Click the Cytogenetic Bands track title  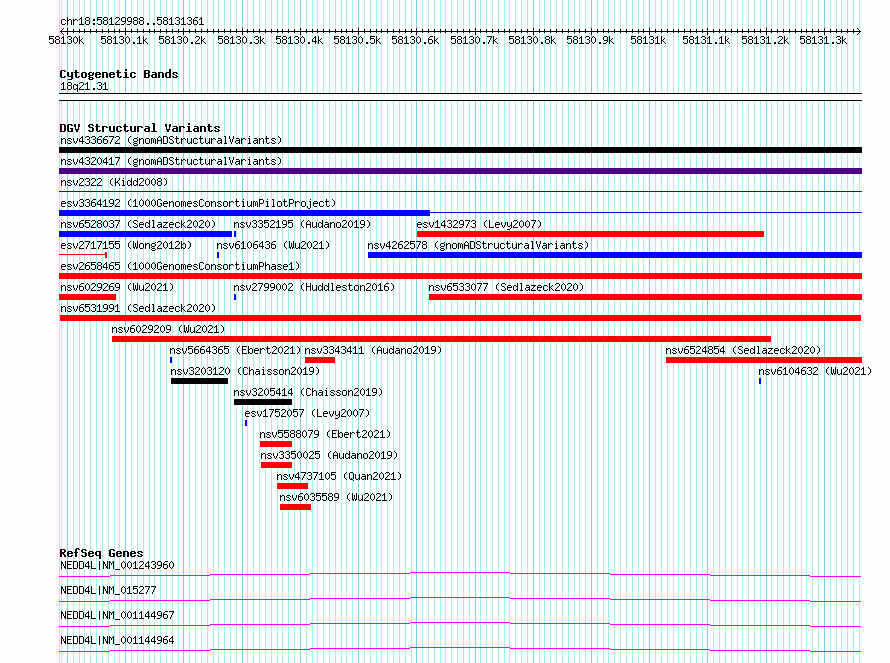[x=119, y=74]
